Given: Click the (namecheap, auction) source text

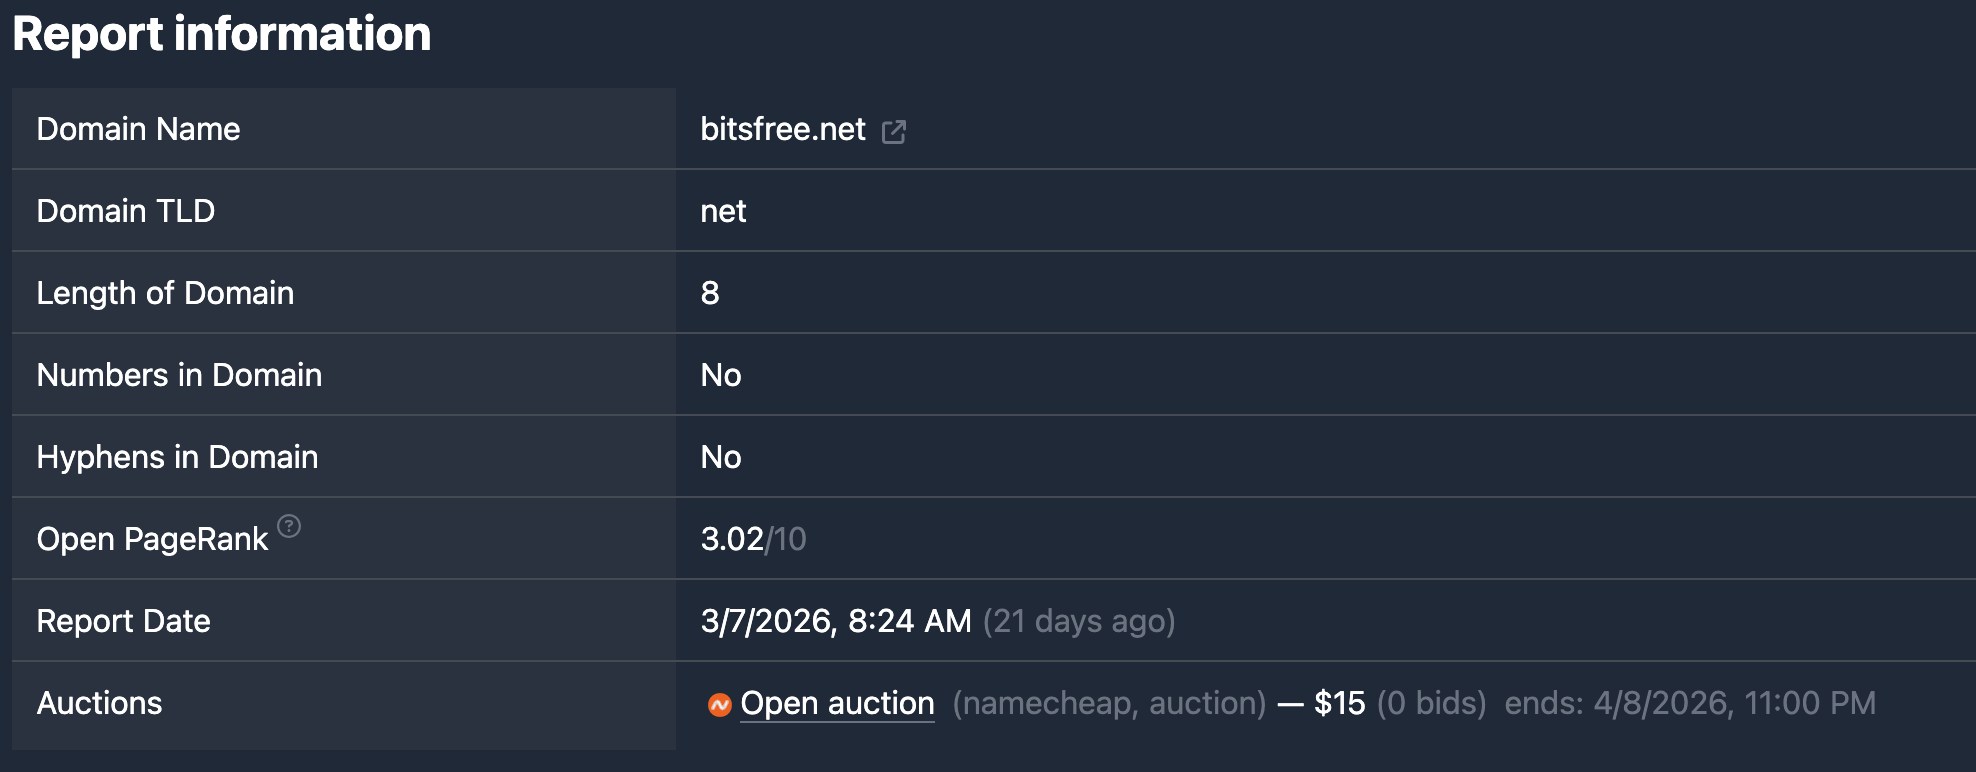Looking at the screenshot, I should click(x=1108, y=703).
